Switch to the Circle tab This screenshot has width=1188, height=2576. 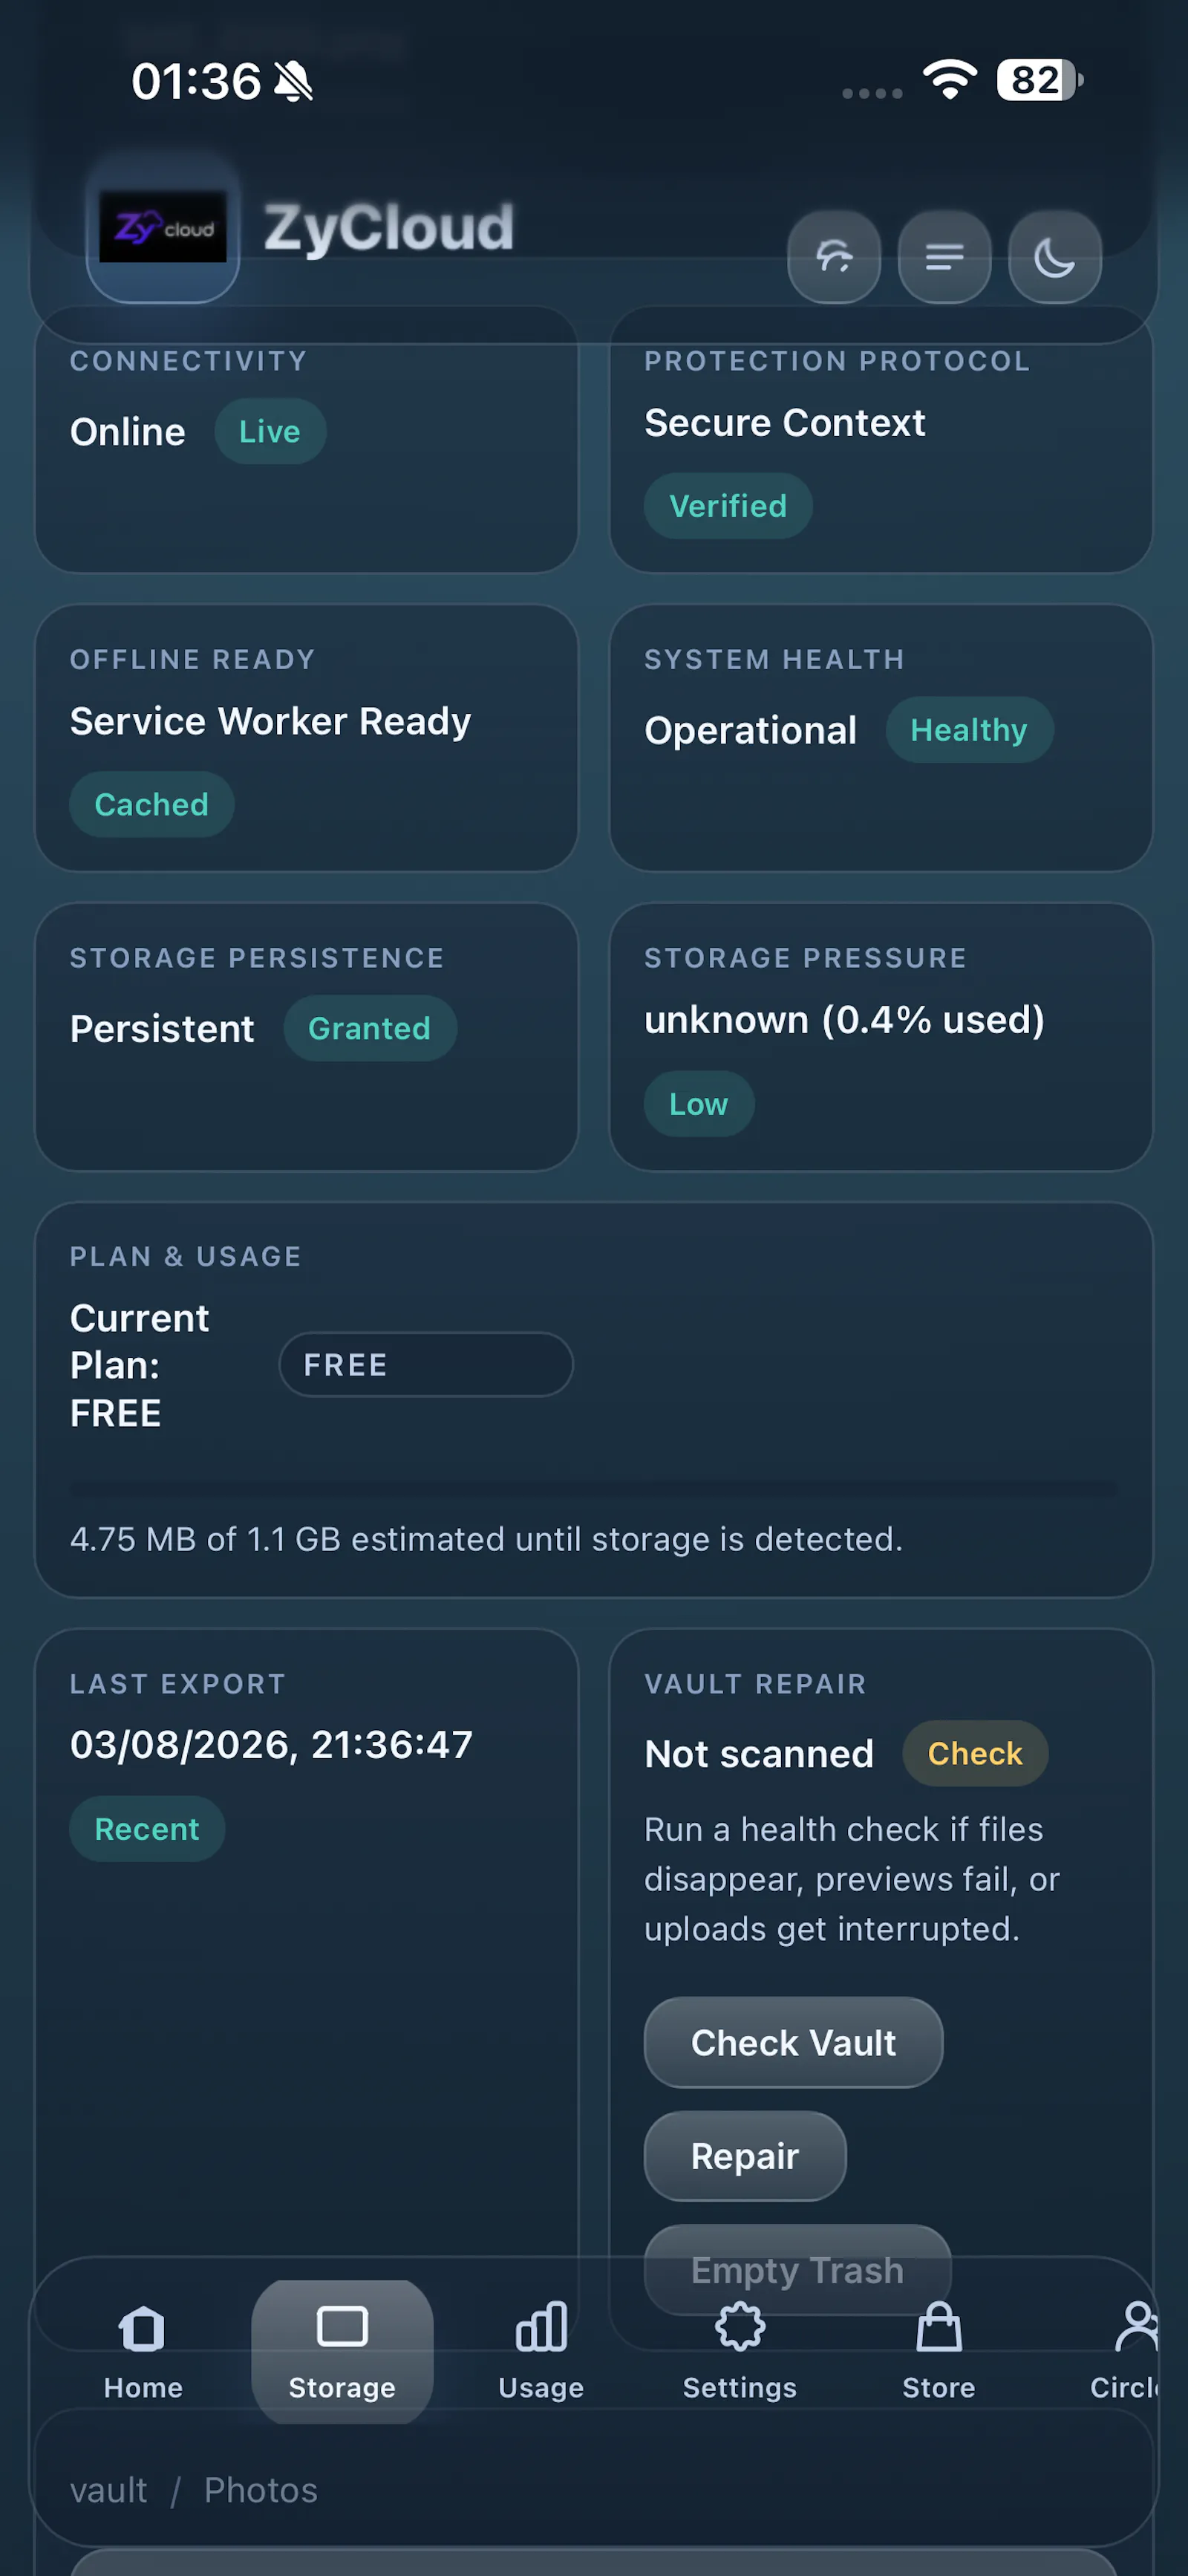[1125, 2351]
